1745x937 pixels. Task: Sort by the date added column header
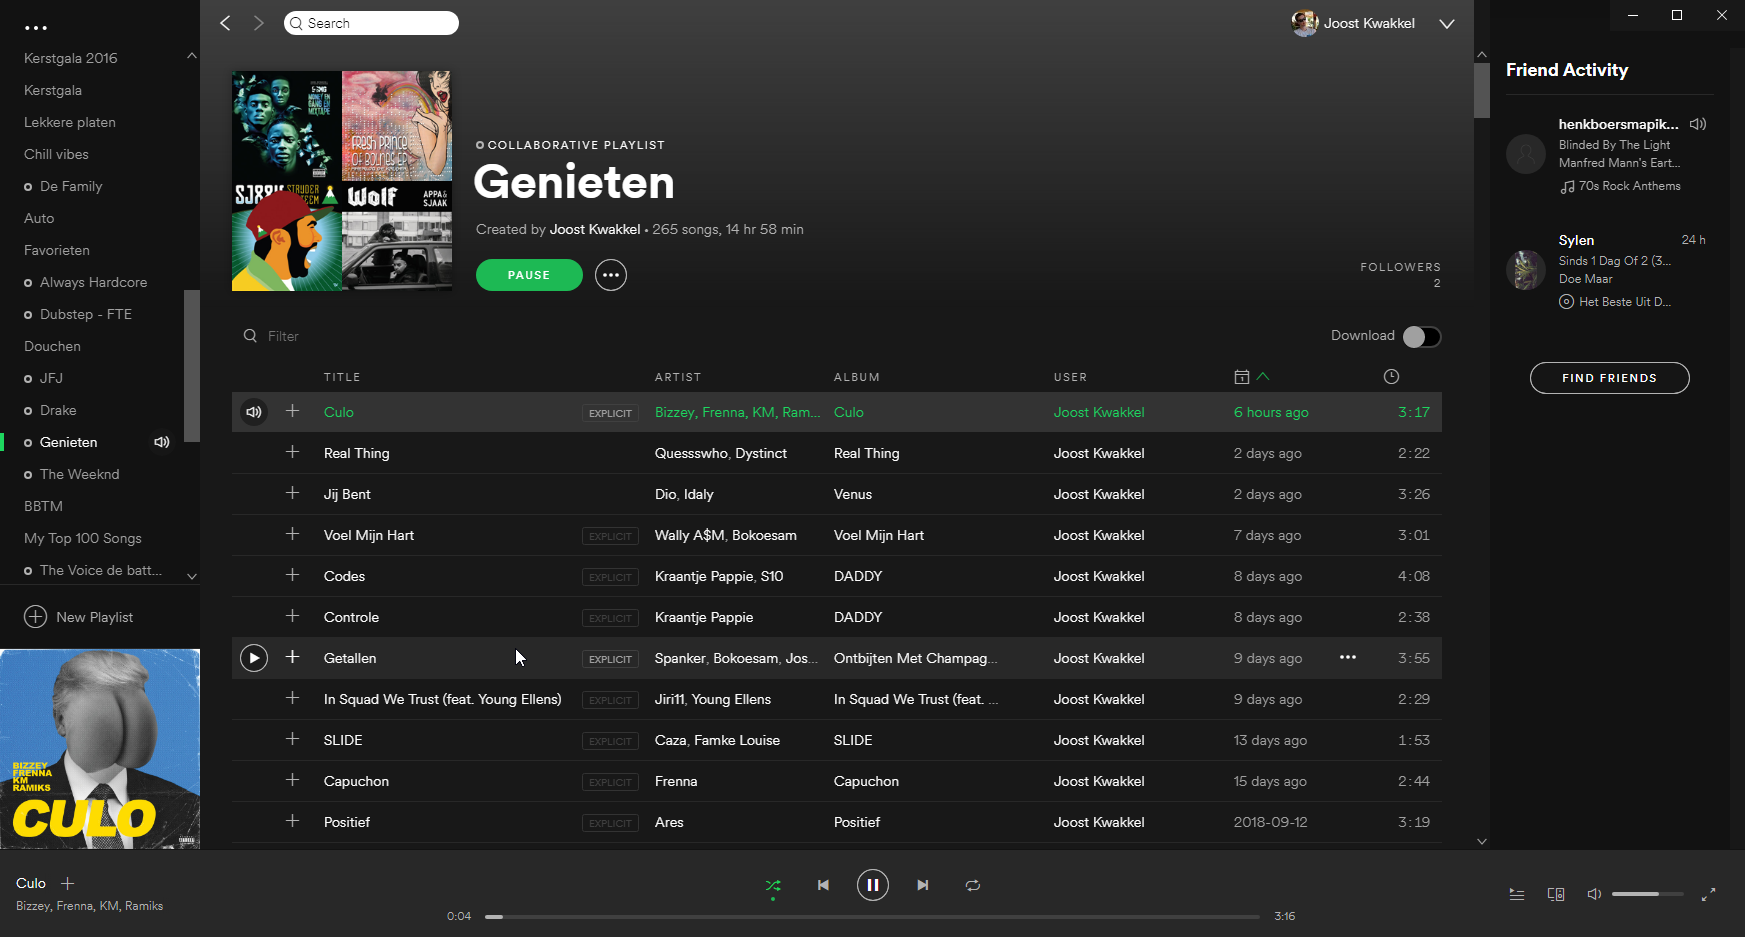tap(1242, 377)
